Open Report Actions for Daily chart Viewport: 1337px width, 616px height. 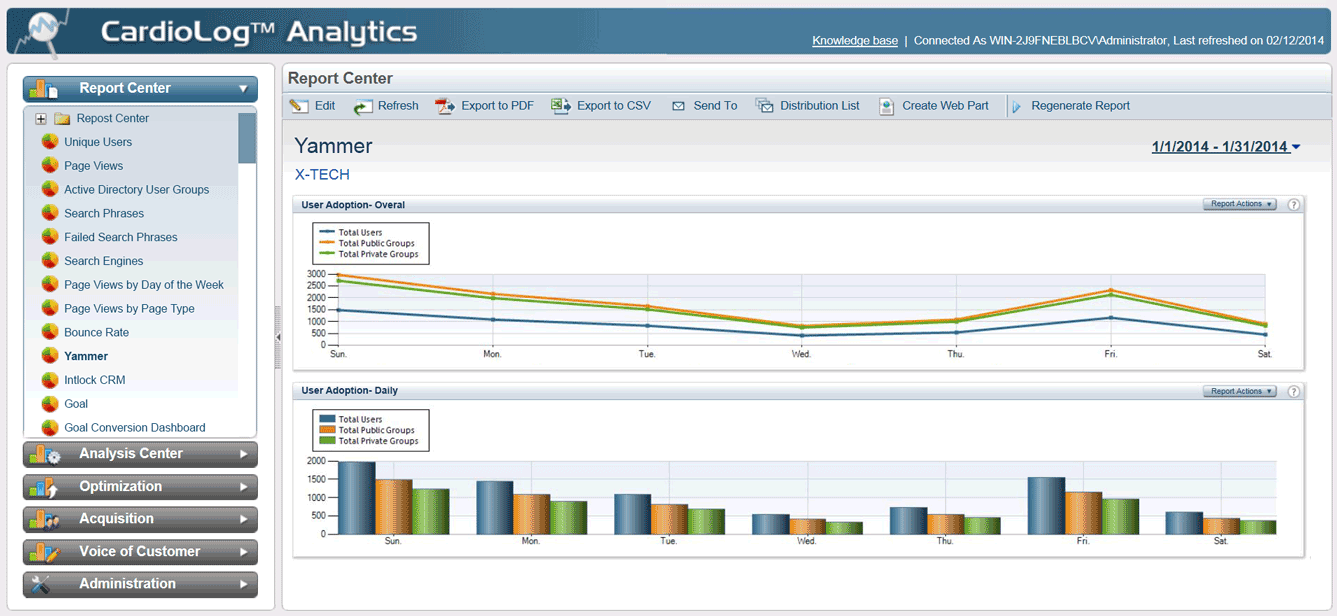(1240, 391)
